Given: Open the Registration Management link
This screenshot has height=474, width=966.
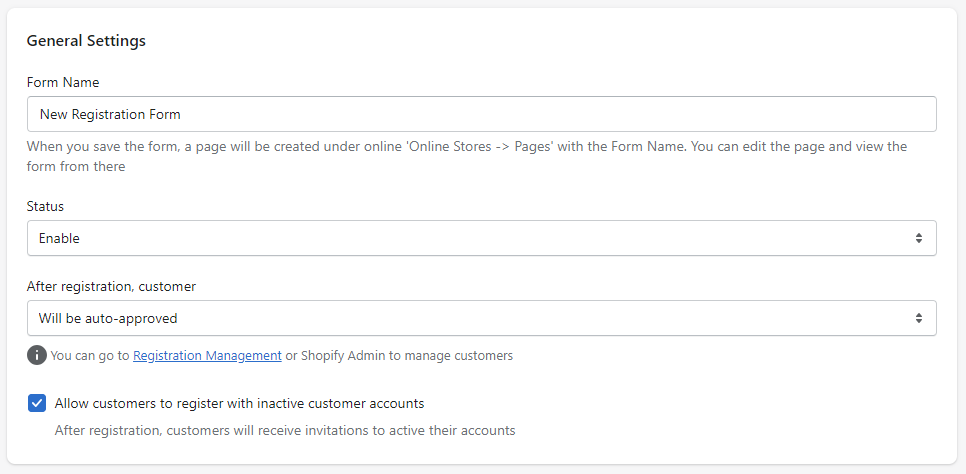Looking at the screenshot, I should tap(207, 355).
